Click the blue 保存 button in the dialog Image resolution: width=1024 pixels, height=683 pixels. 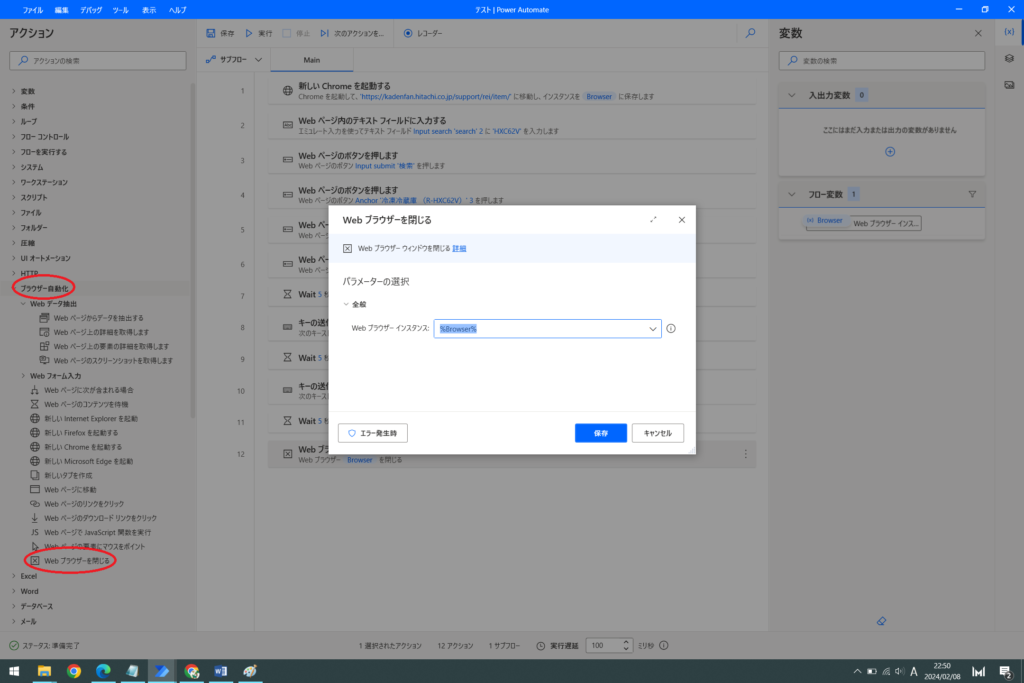click(x=600, y=433)
